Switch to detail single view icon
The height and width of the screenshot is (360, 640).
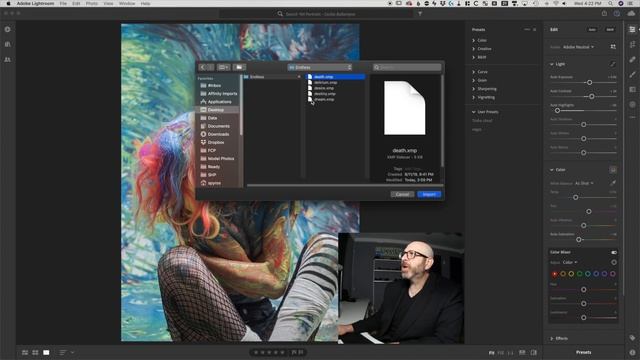[x=46, y=352]
